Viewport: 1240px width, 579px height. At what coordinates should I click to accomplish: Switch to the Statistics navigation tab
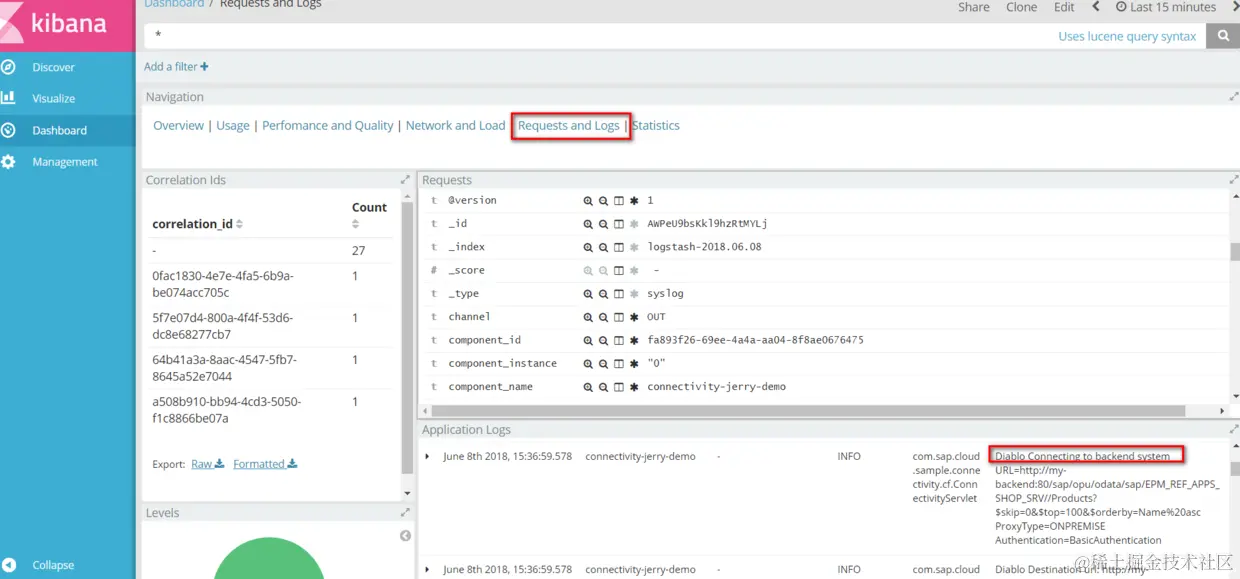click(x=656, y=125)
